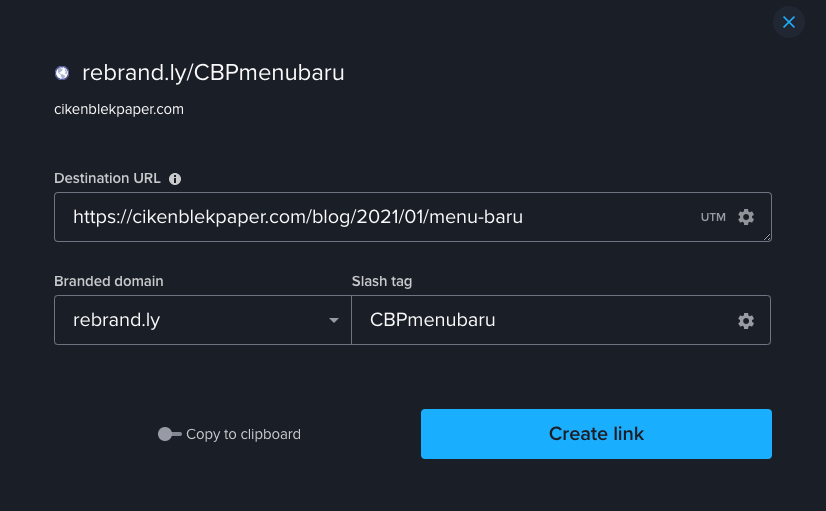Click the Destination URL label
The image size is (826, 511).
tap(107, 179)
